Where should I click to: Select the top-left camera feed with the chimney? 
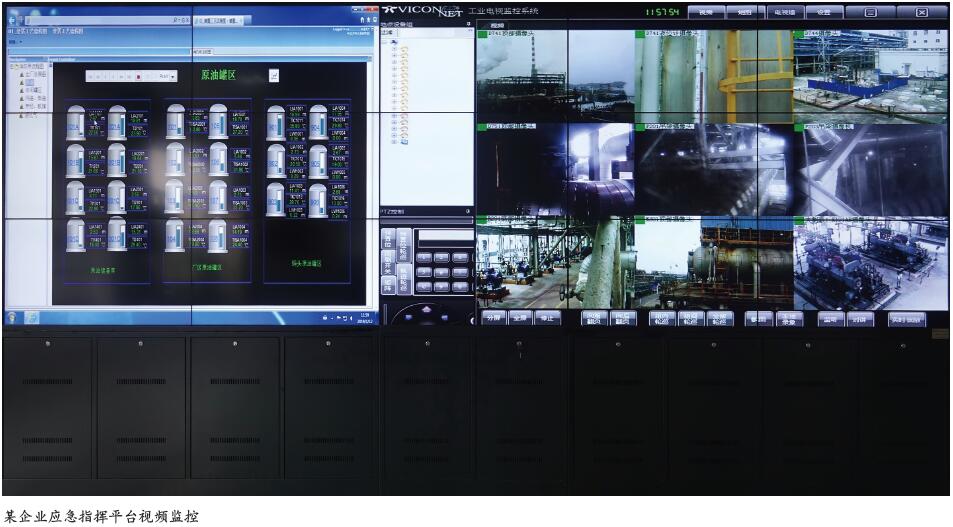point(520,76)
